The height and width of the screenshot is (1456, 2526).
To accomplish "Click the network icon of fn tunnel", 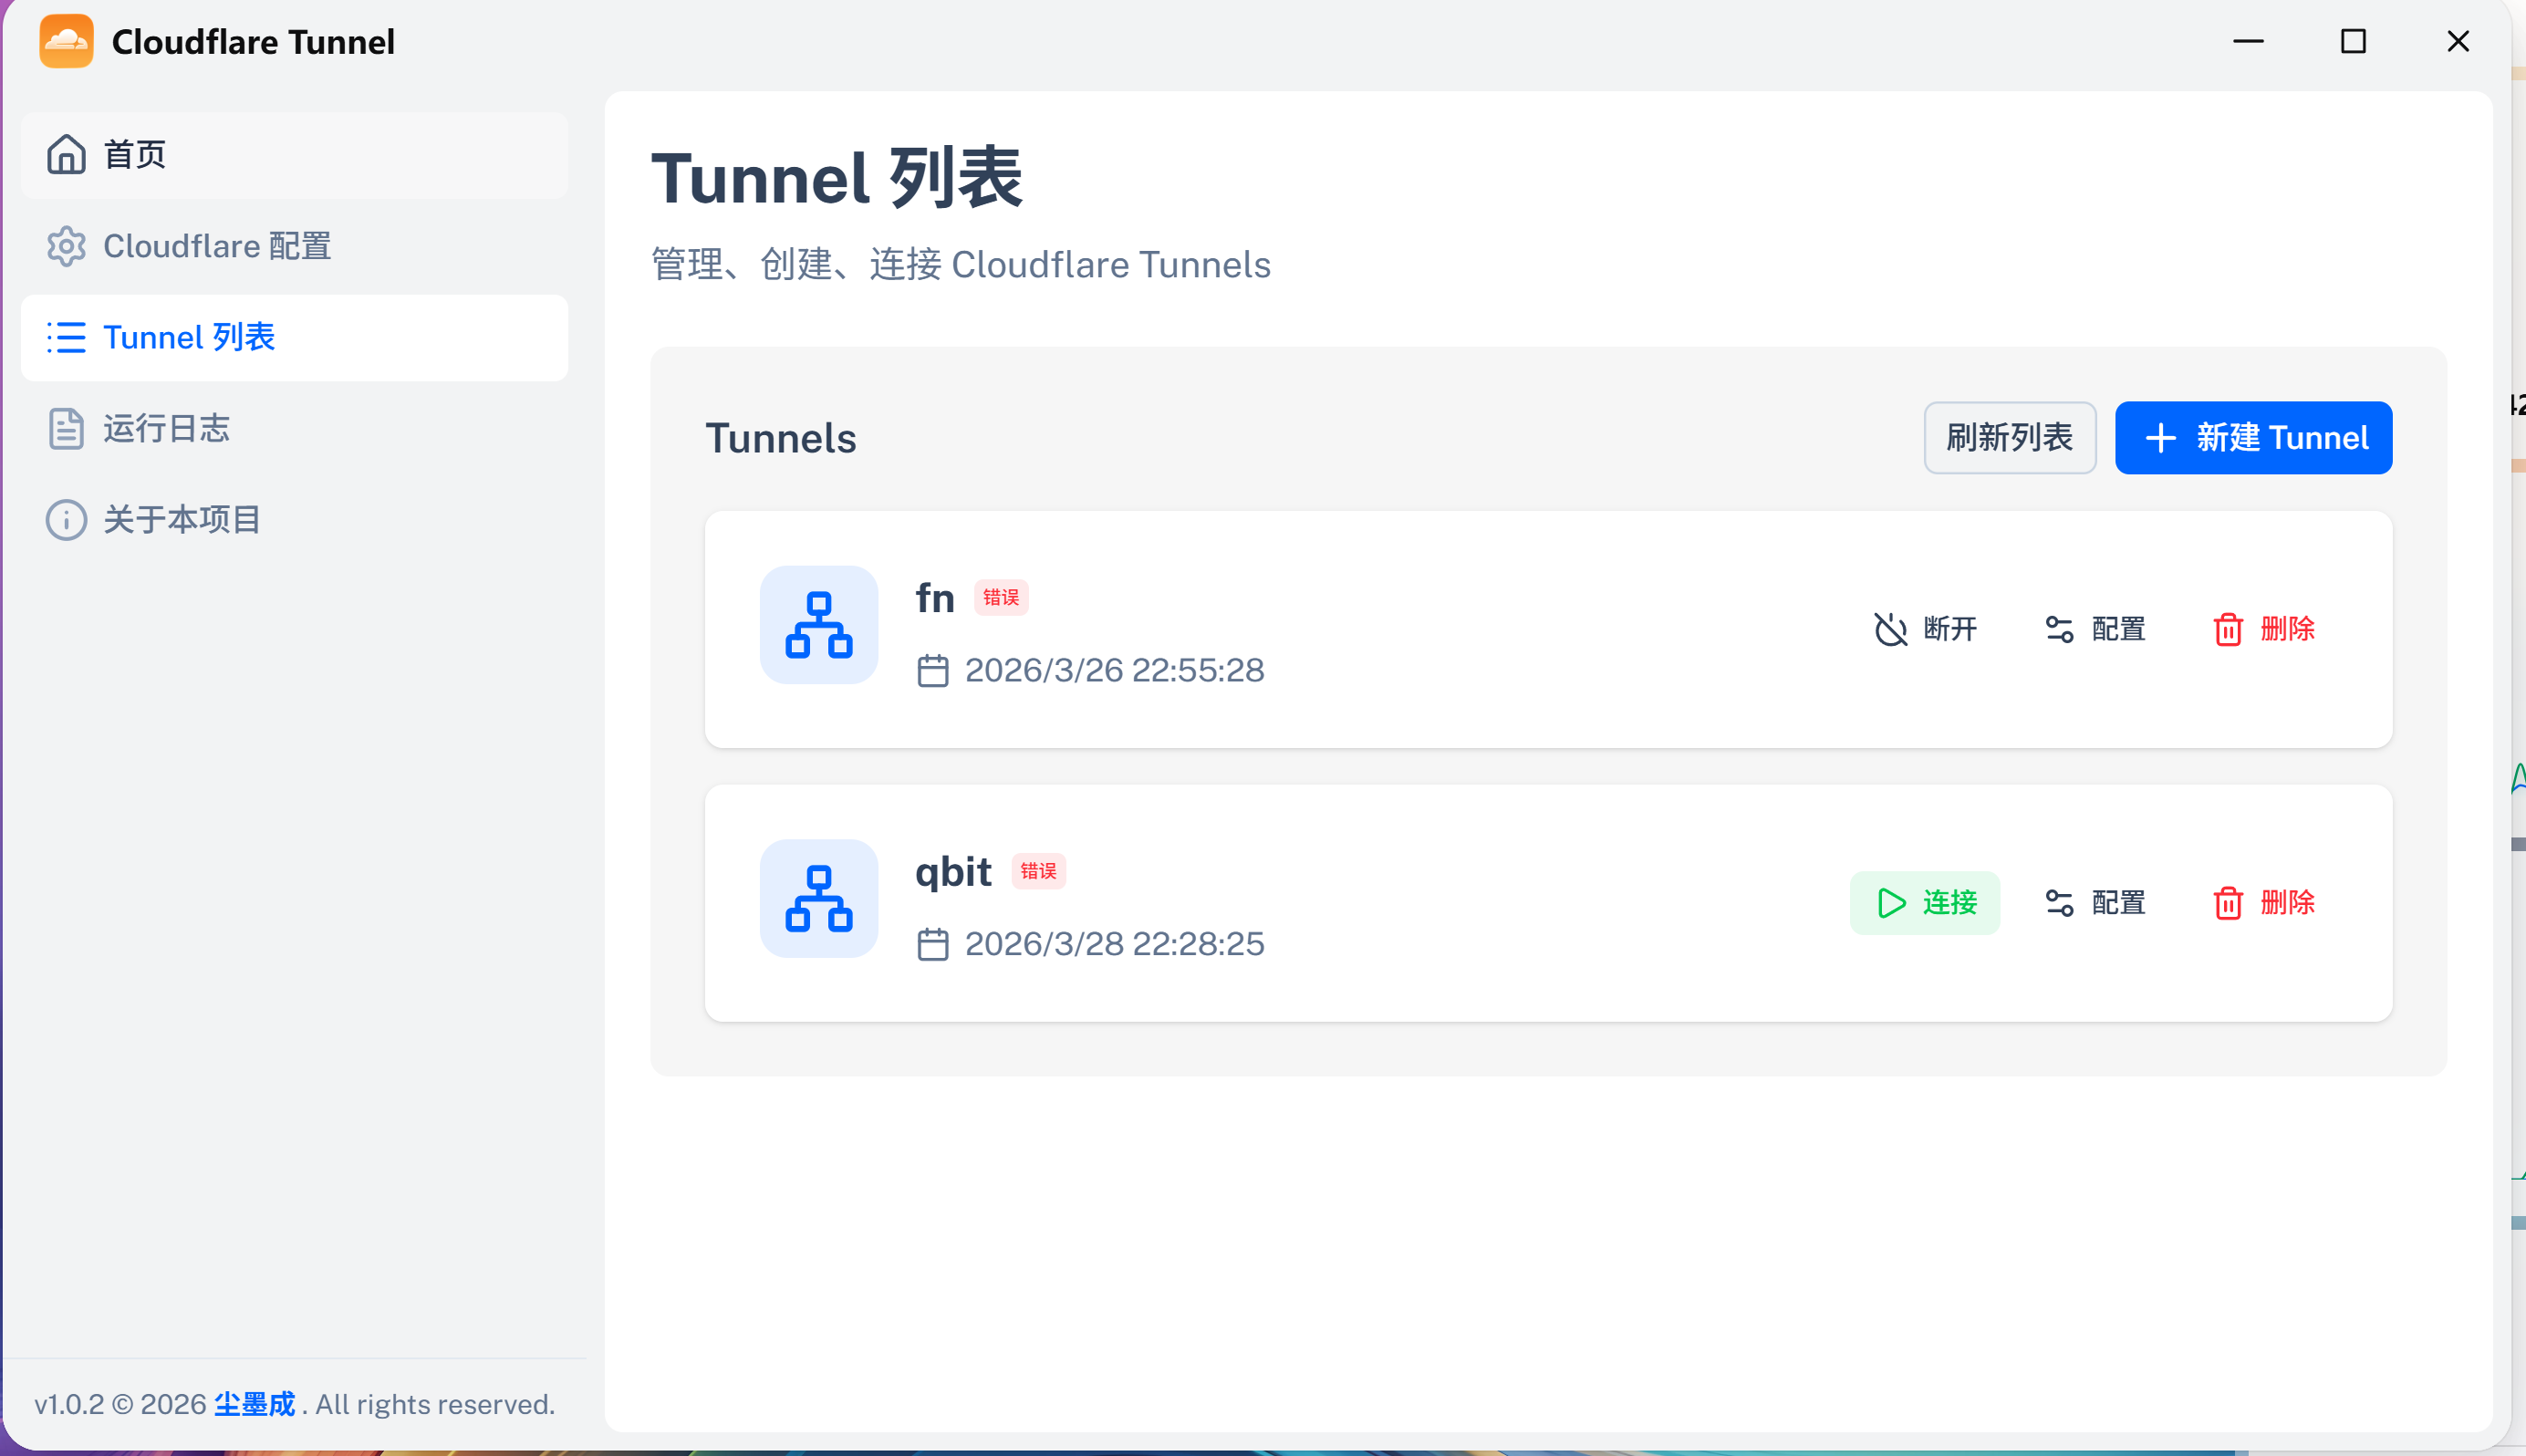I will pyautogui.click(x=818, y=625).
